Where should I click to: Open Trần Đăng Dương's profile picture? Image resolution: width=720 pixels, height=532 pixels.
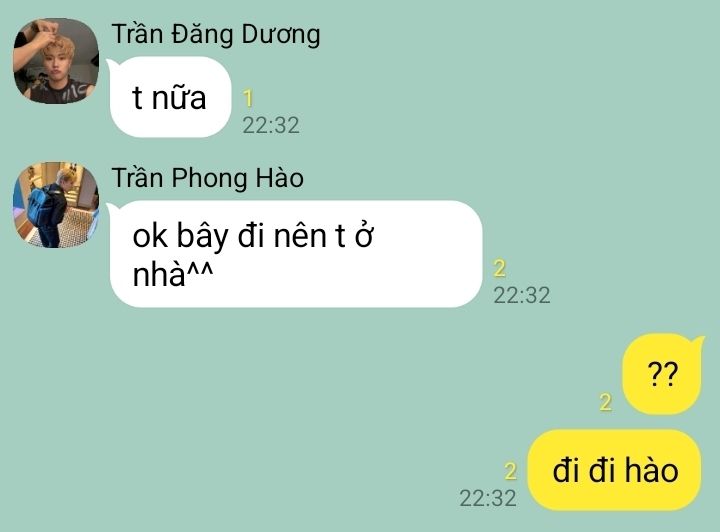[56, 61]
